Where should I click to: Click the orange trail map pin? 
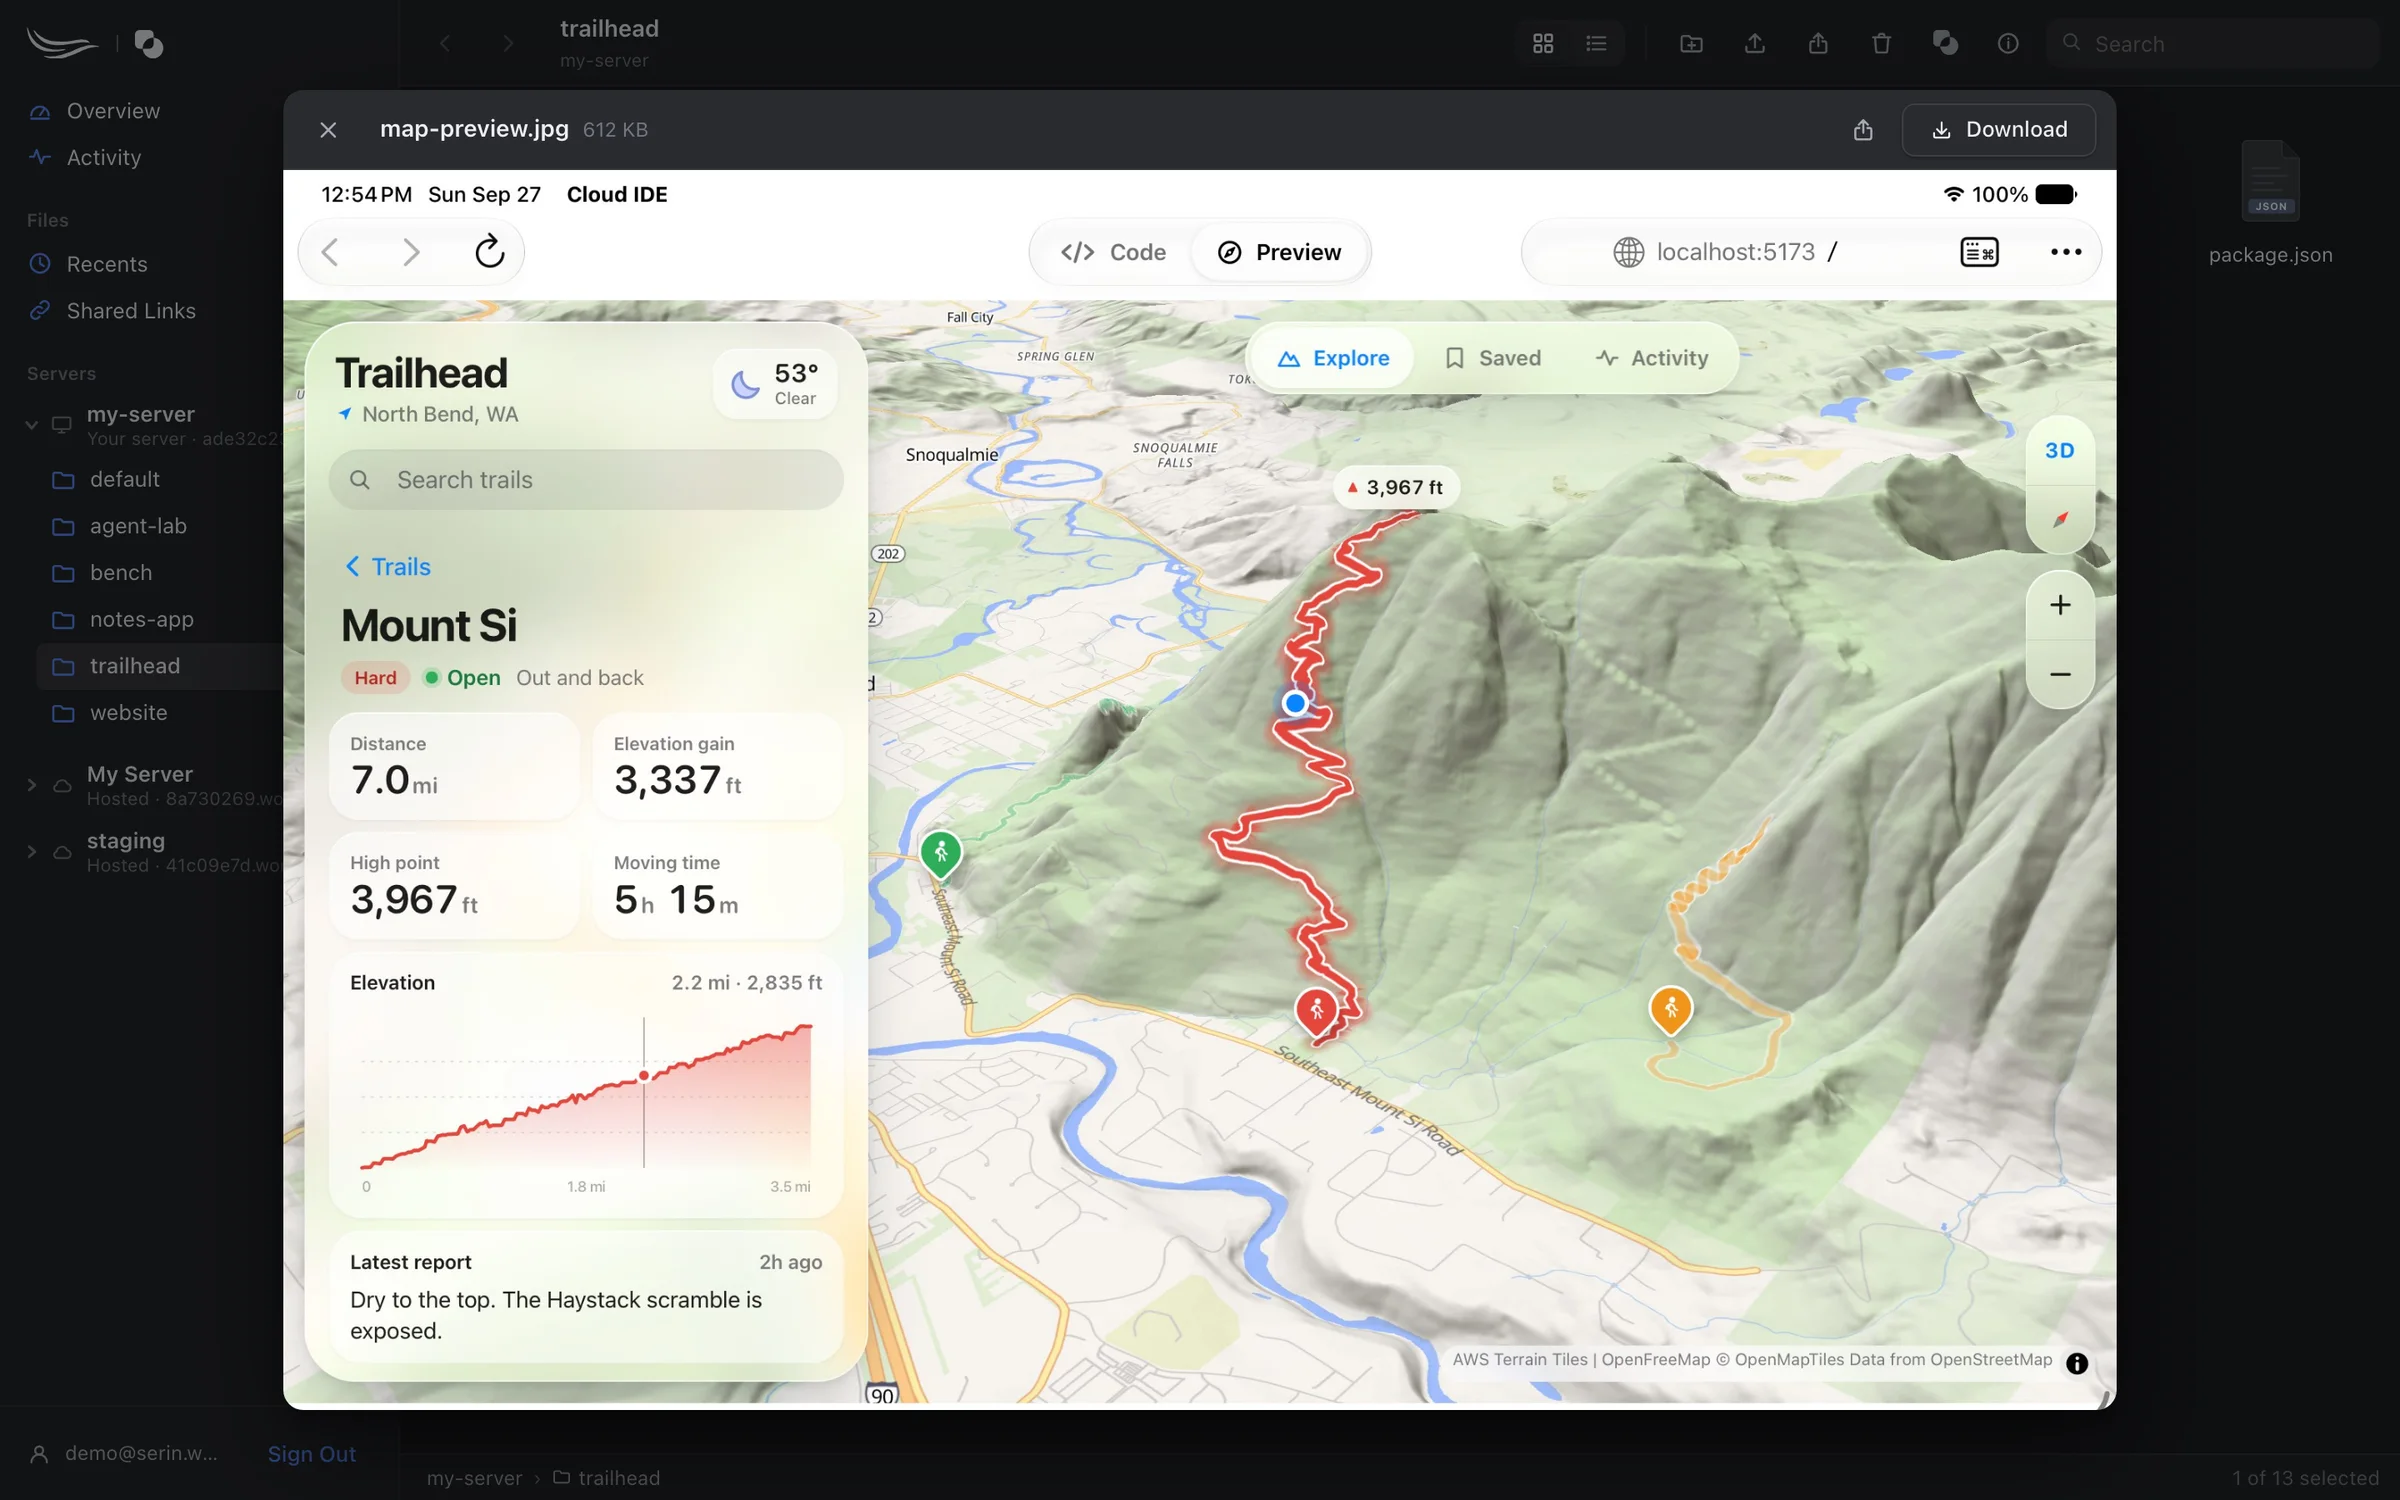1670,1010
